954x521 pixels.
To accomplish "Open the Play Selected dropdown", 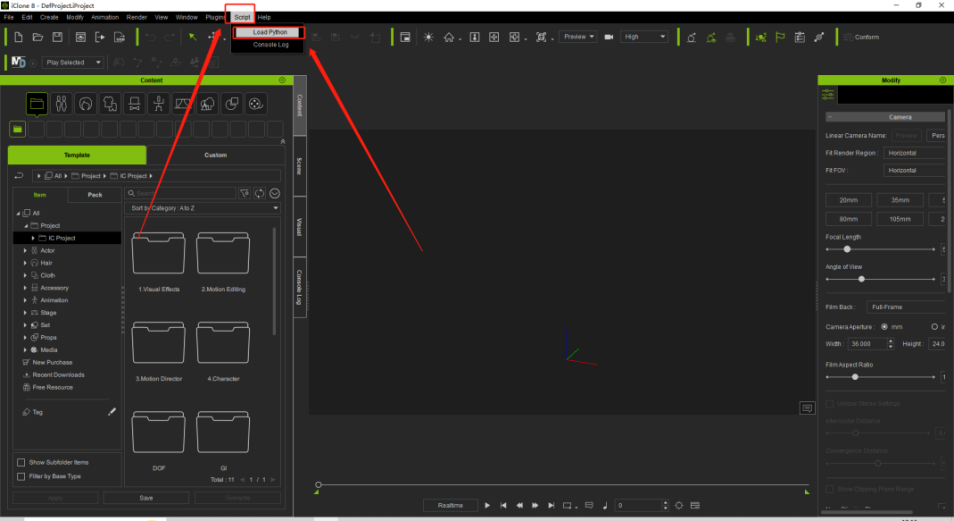I will tap(72, 62).
